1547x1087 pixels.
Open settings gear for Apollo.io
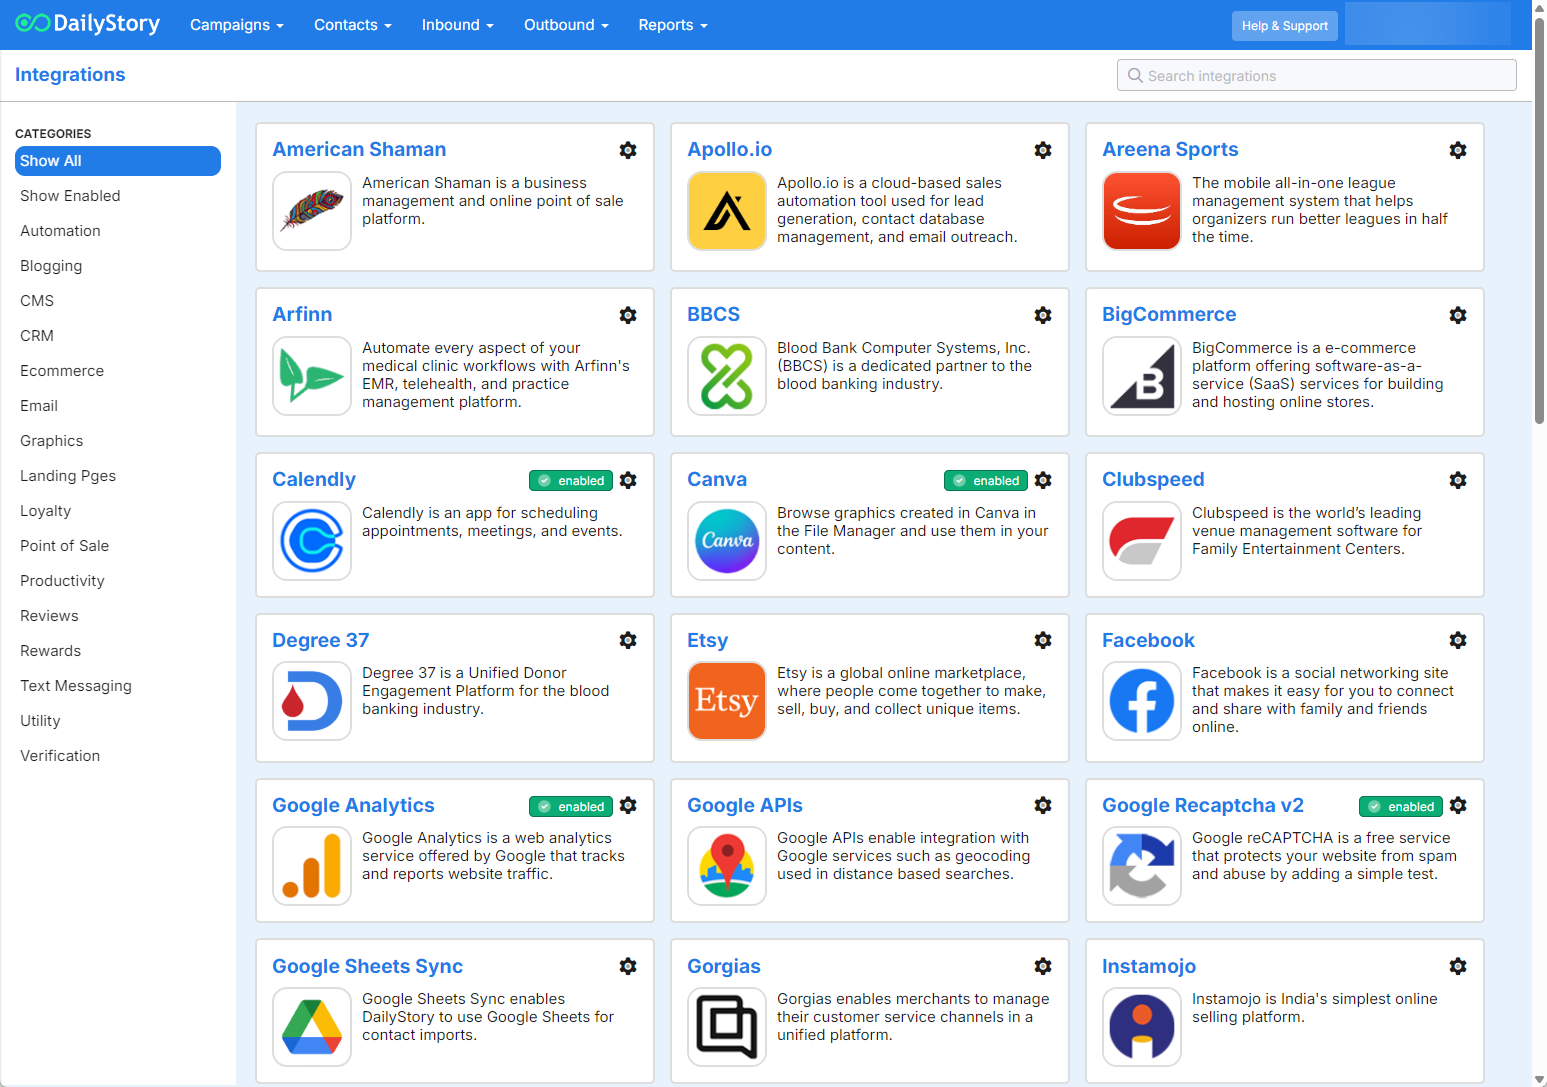coord(1043,150)
